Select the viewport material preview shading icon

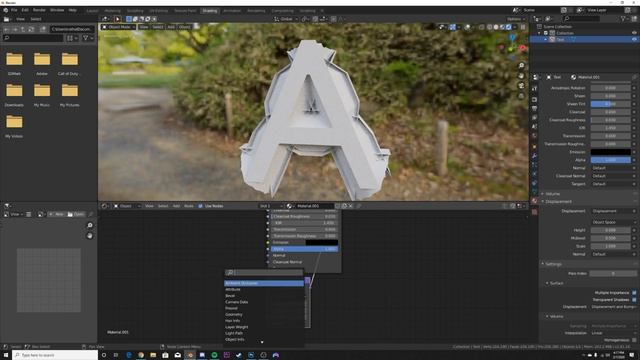click(502, 27)
